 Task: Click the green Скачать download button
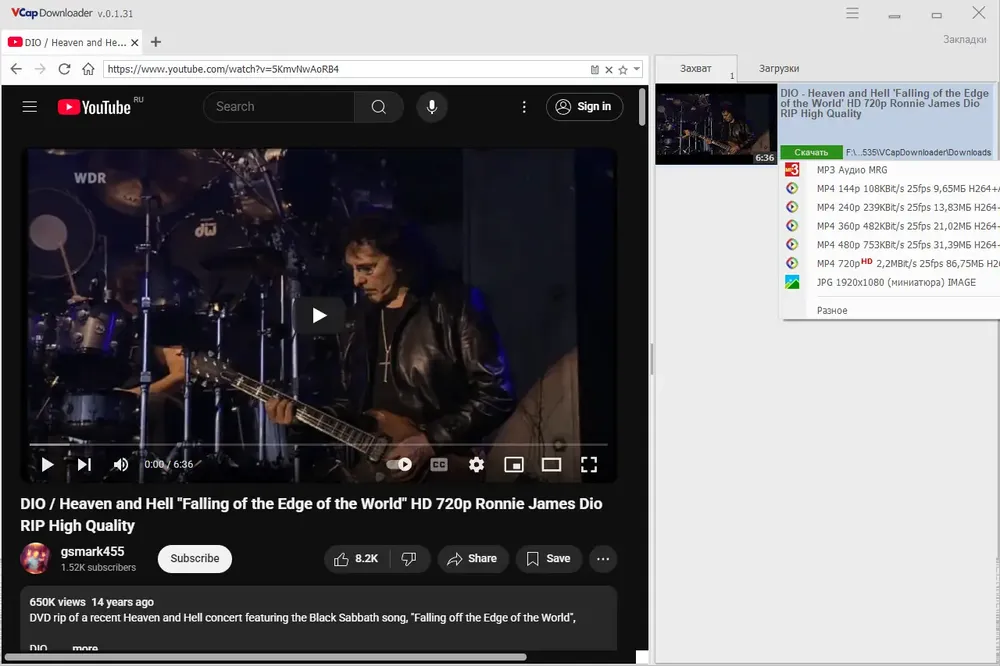pos(811,152)
